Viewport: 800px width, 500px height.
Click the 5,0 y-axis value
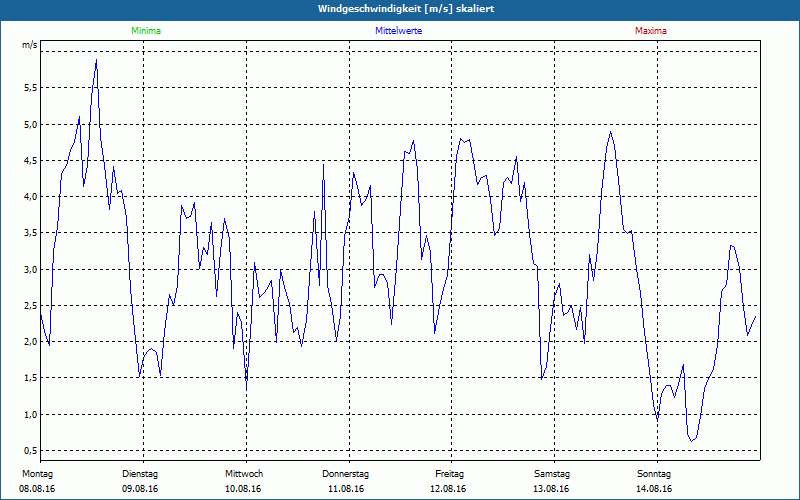tap(31, 124)
